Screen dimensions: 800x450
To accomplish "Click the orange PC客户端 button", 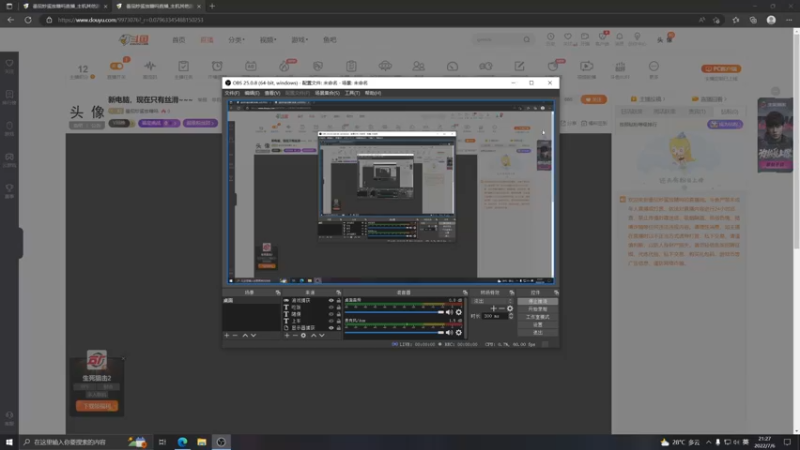I will coord(721,68).
